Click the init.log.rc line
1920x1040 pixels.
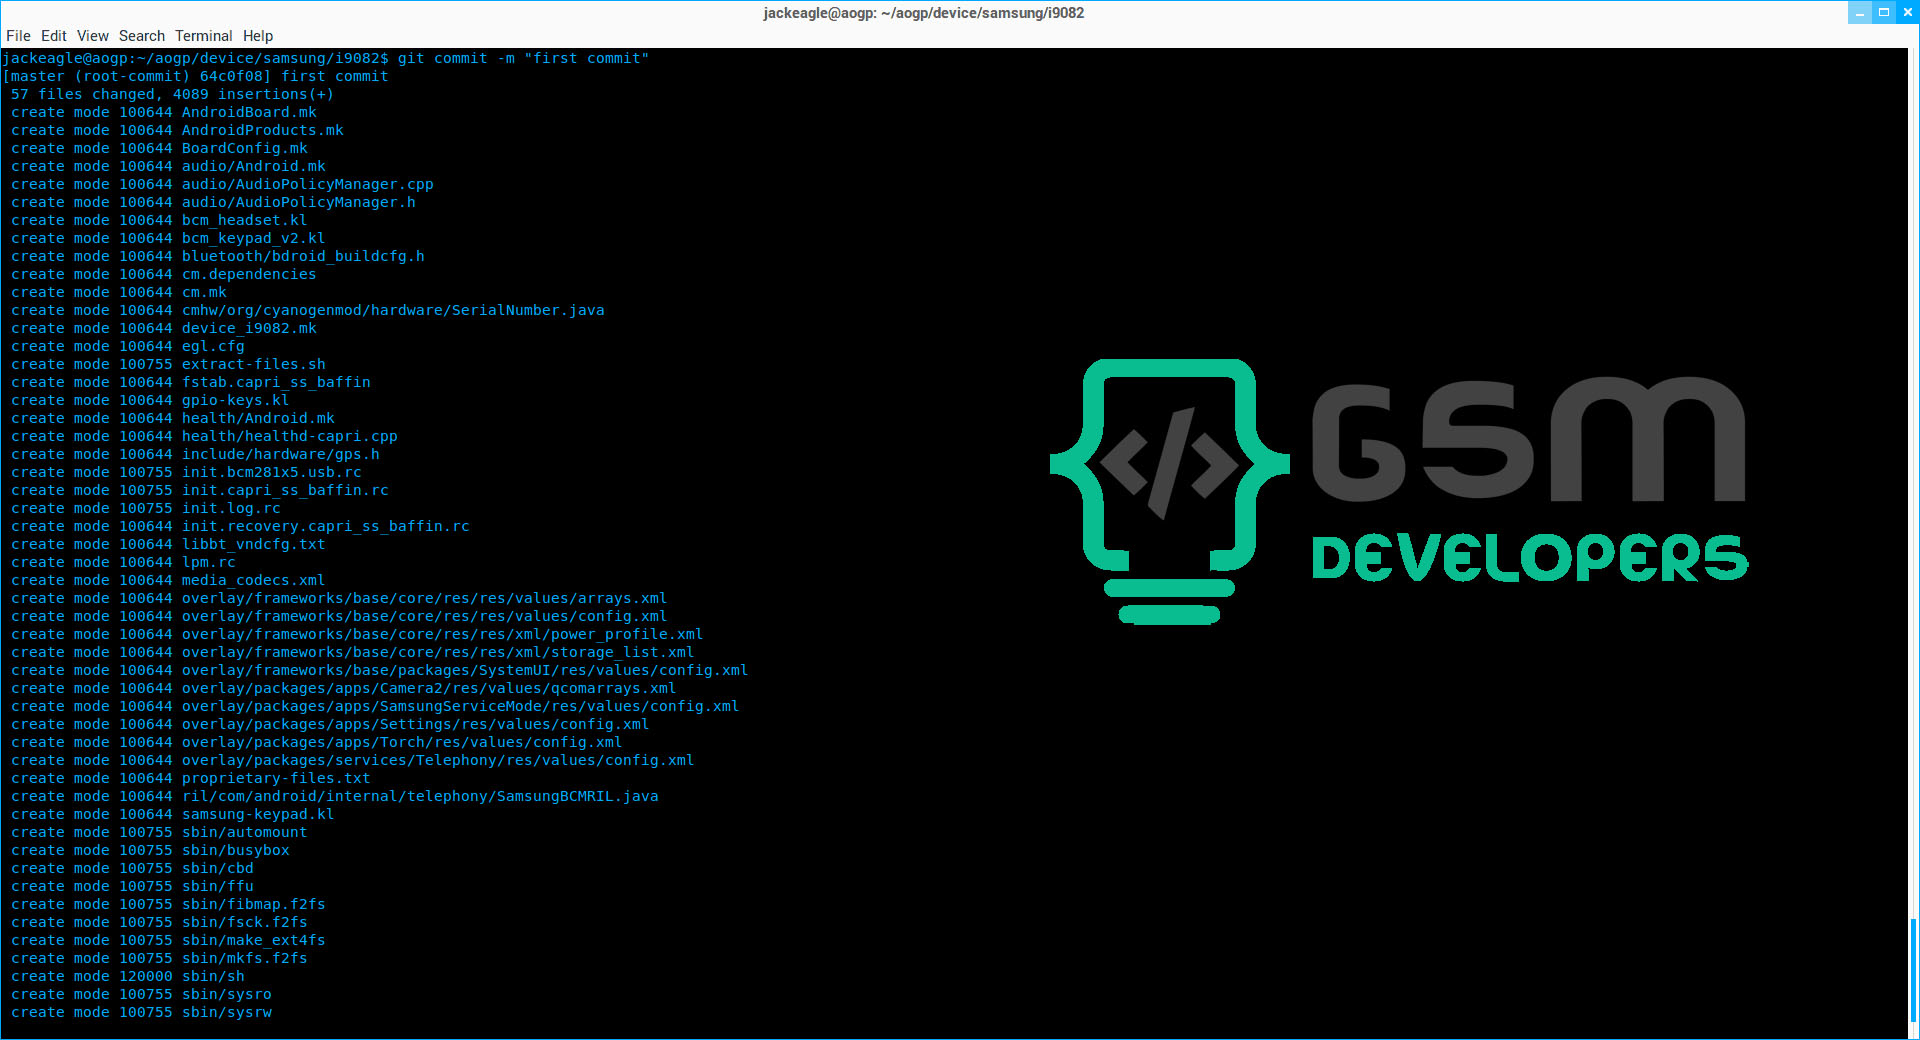pyautogui.click(x=146, y=508)
